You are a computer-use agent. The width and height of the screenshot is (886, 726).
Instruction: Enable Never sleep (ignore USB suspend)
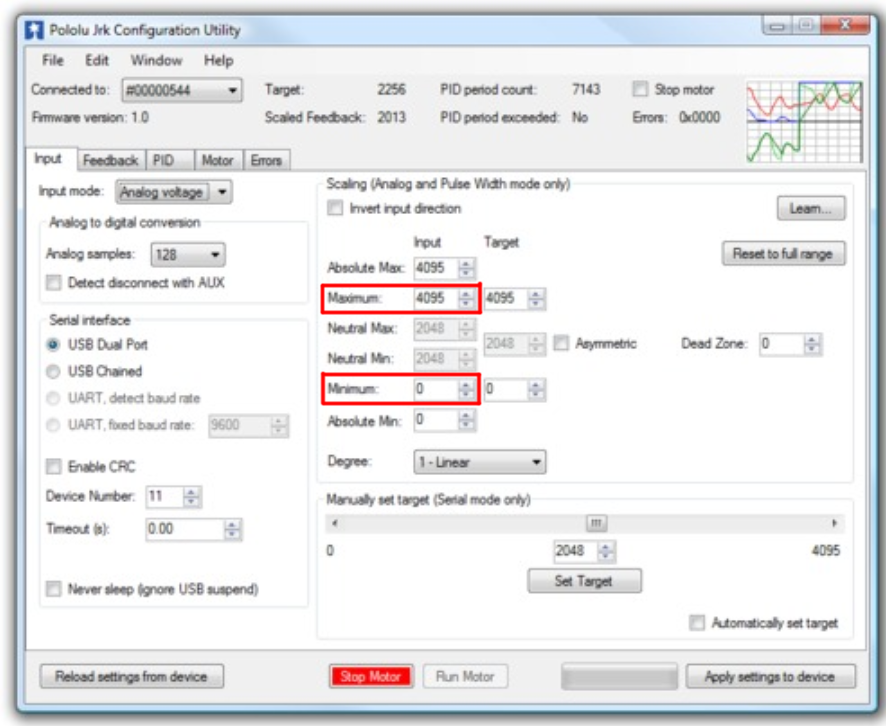54,589
